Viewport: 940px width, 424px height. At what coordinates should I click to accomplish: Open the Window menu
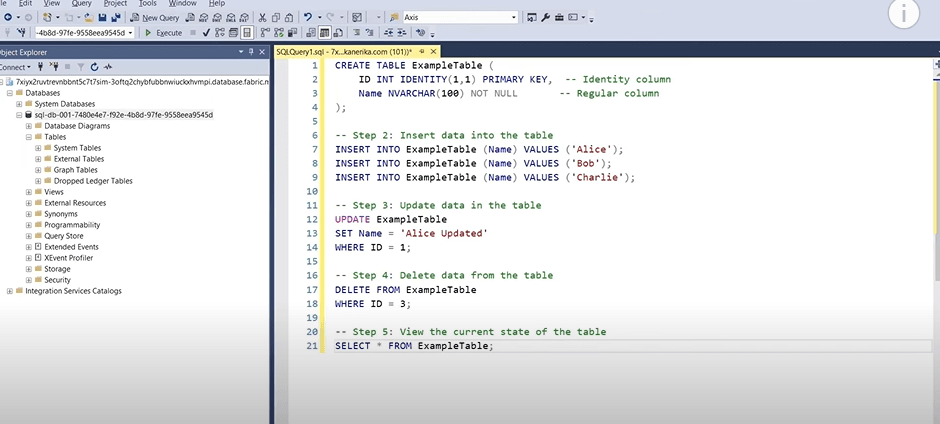182,3
